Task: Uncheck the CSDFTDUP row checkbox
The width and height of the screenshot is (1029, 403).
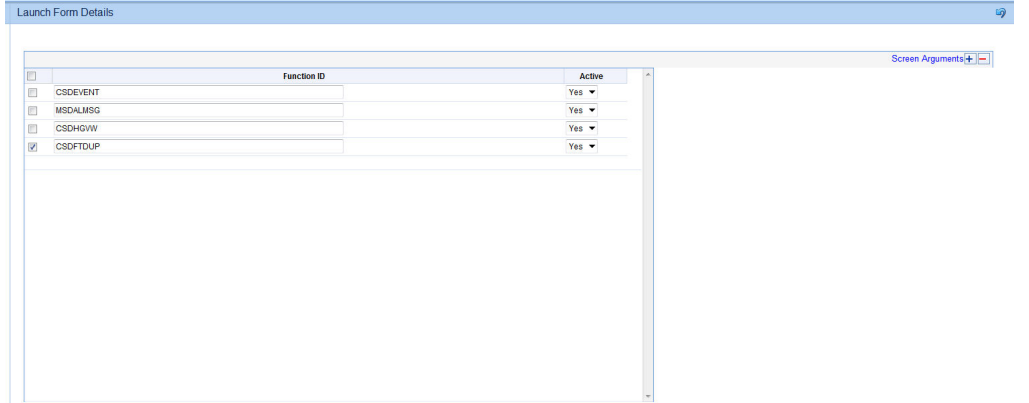Action: (32, 147)
